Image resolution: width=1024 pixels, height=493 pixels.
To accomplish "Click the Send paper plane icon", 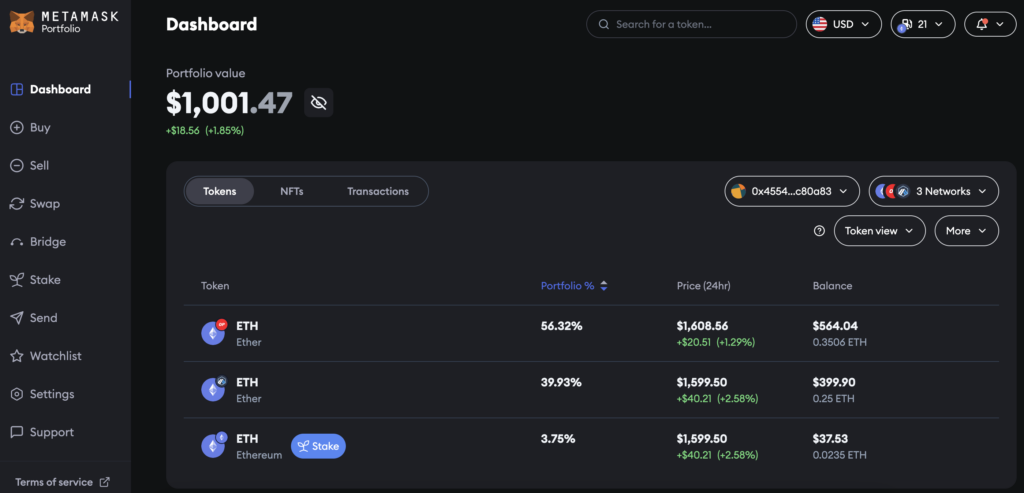I will tap(17, 318).
